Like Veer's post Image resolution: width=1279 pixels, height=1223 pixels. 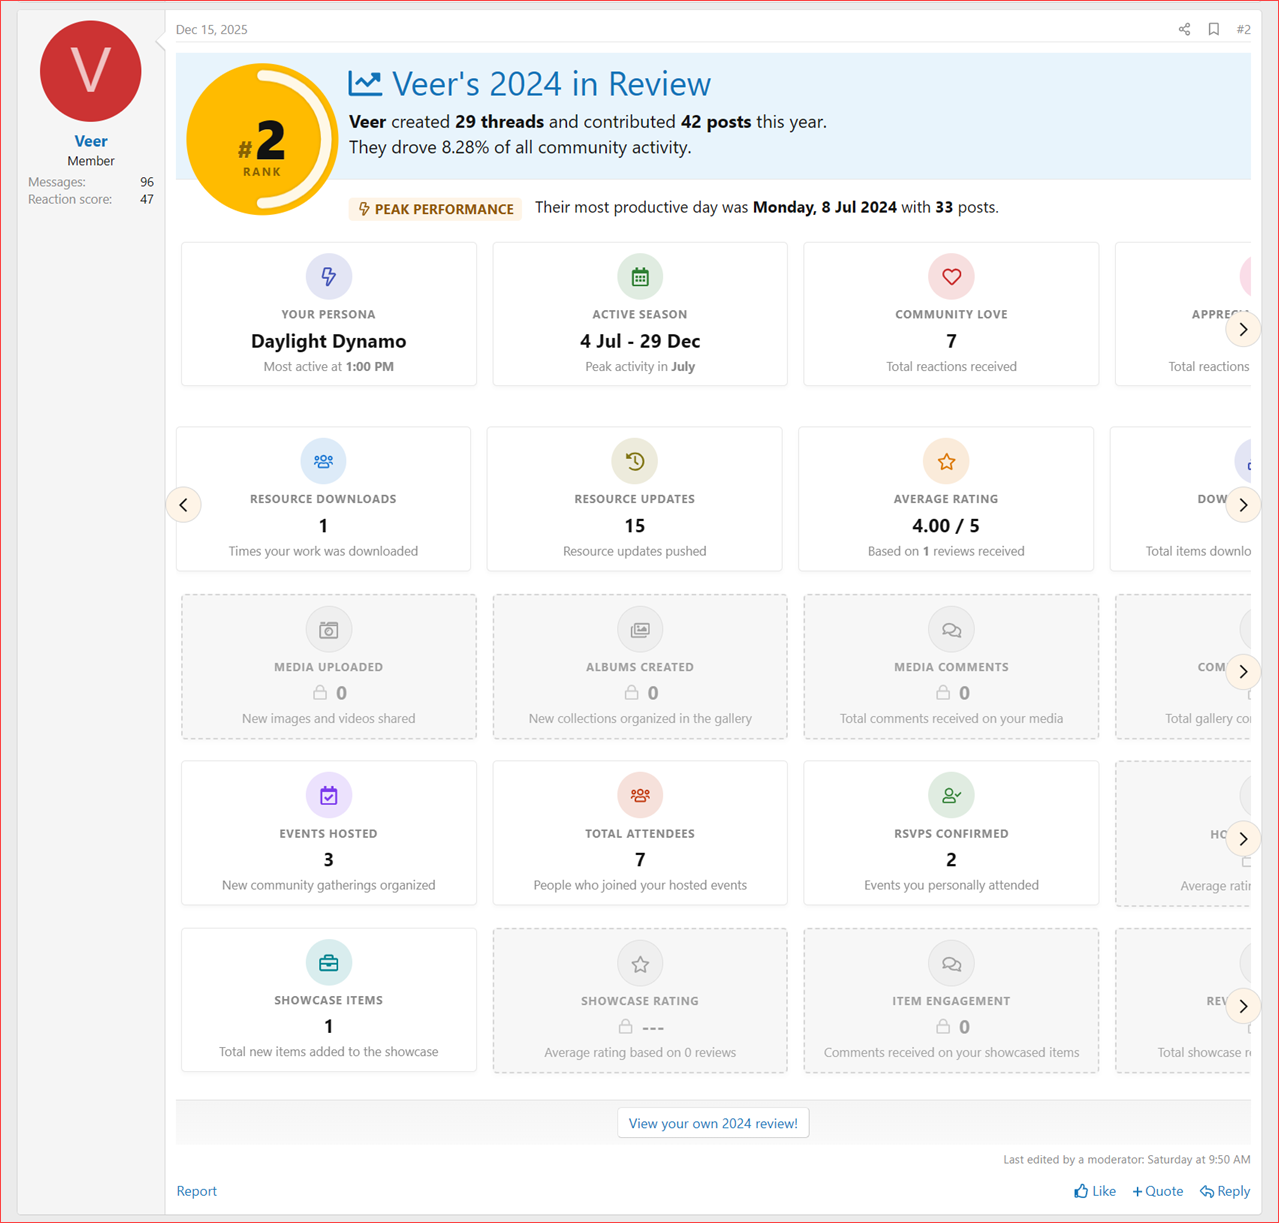1095,1191
